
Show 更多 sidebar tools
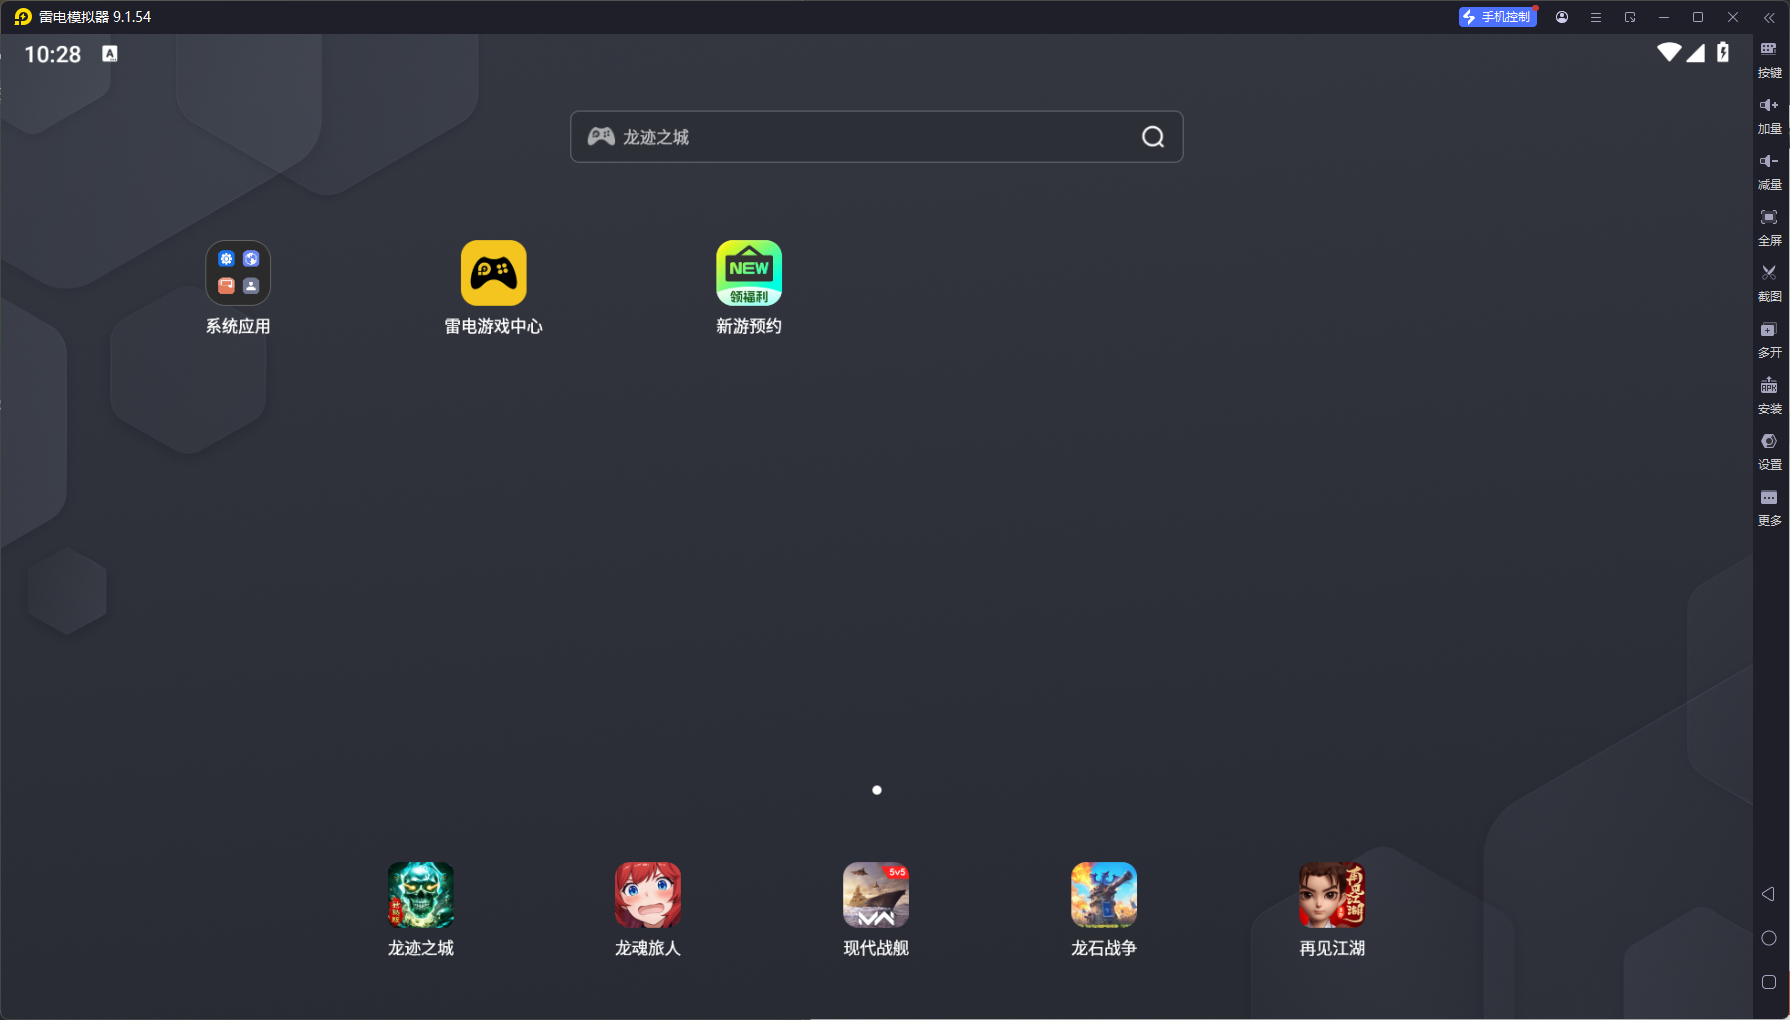(1769, 508)
